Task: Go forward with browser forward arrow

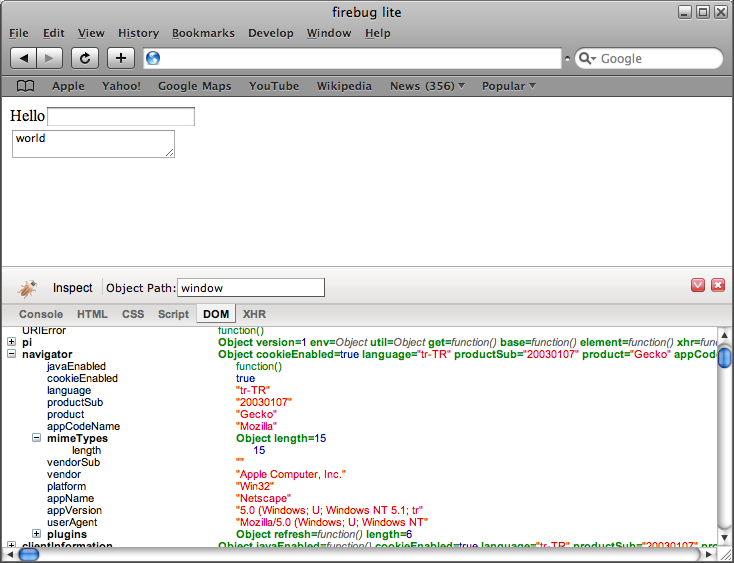Action: (50, 58)
